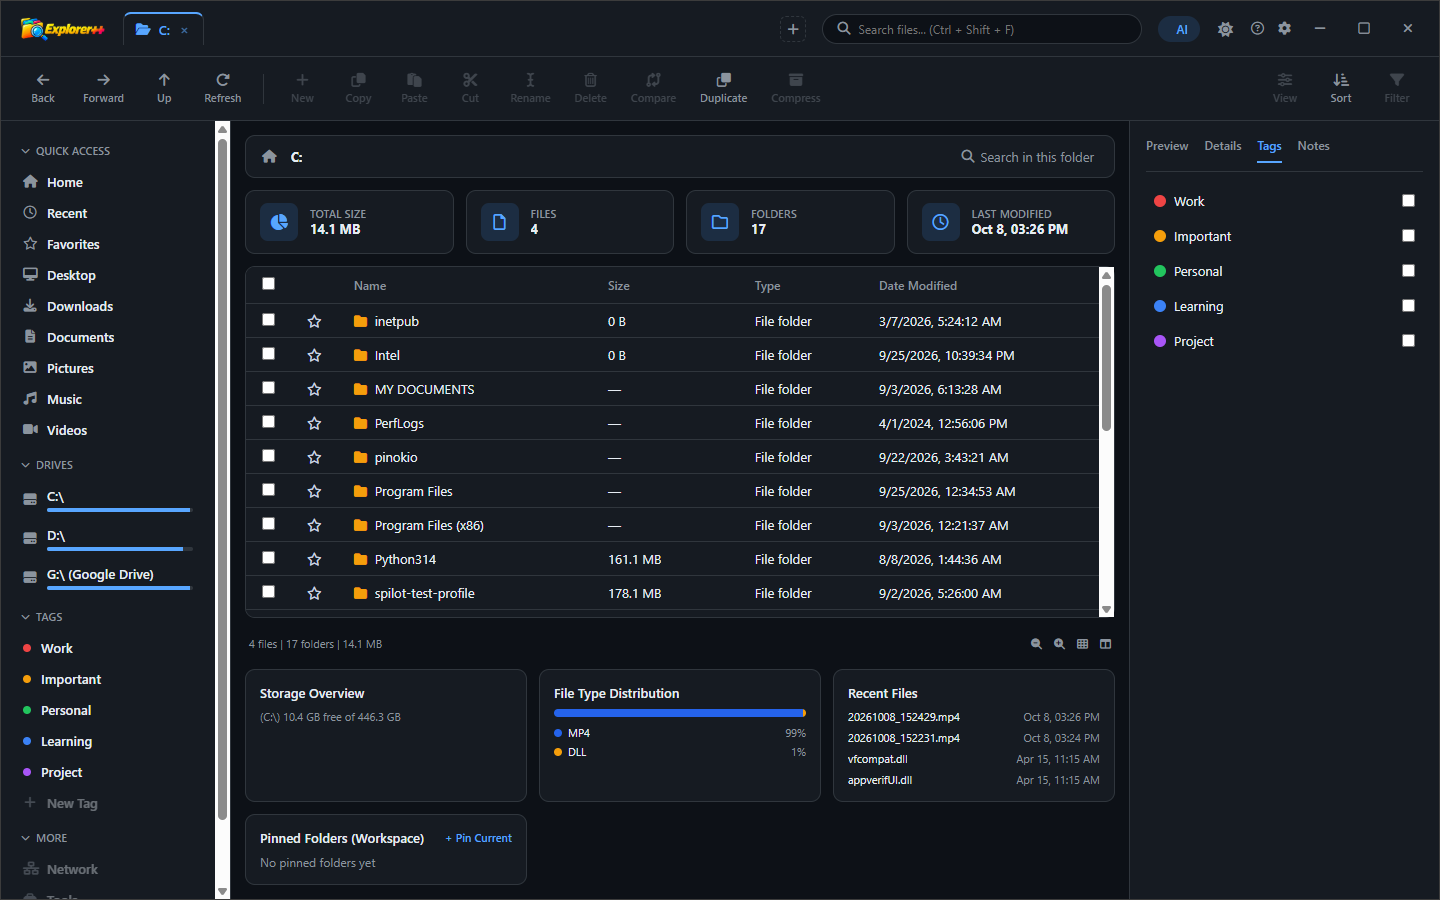Click the Duplicate toolbar icon
Image resolution: width=1440 pixels, height=900 pixels.
point(723,88)
